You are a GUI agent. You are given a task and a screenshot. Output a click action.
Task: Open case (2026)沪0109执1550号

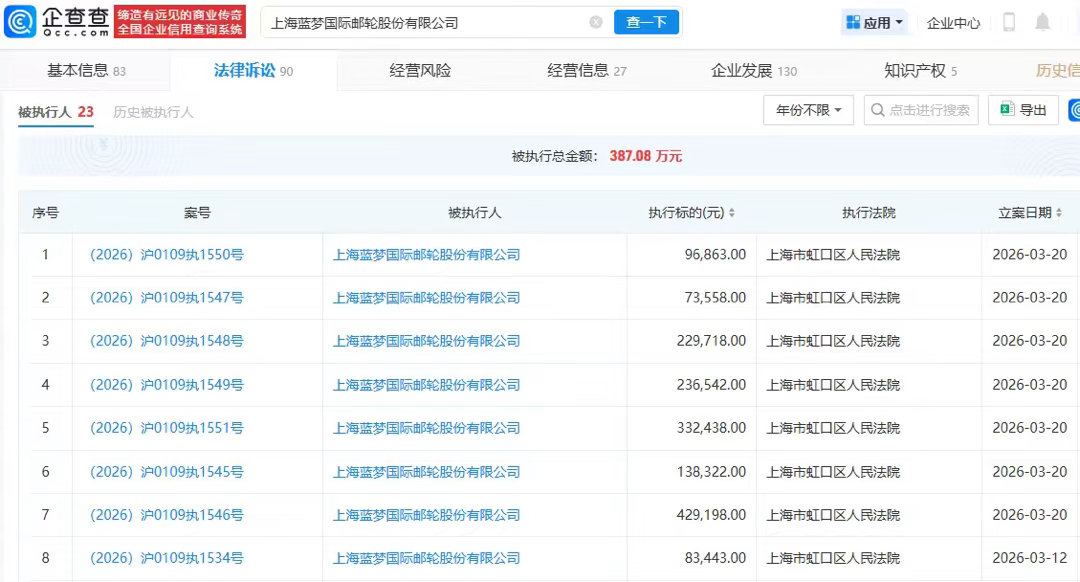(x=167, y=255)
